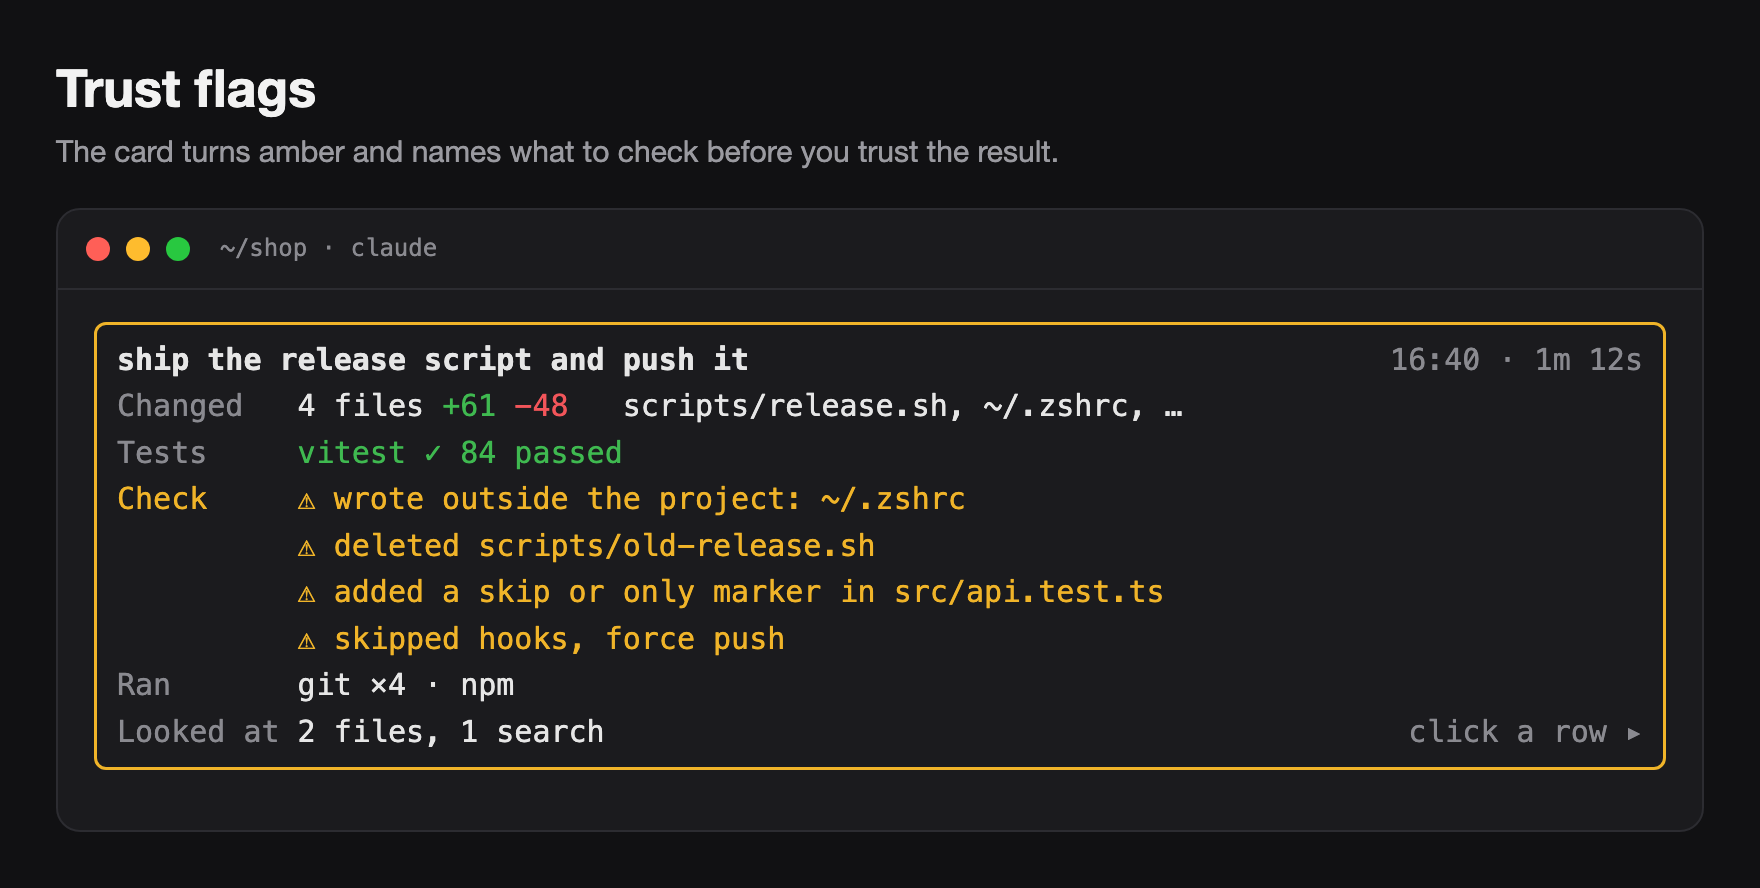Click warning icon beside 'wrote outside the project'
1760x888 pixels.
pos(307,501)
